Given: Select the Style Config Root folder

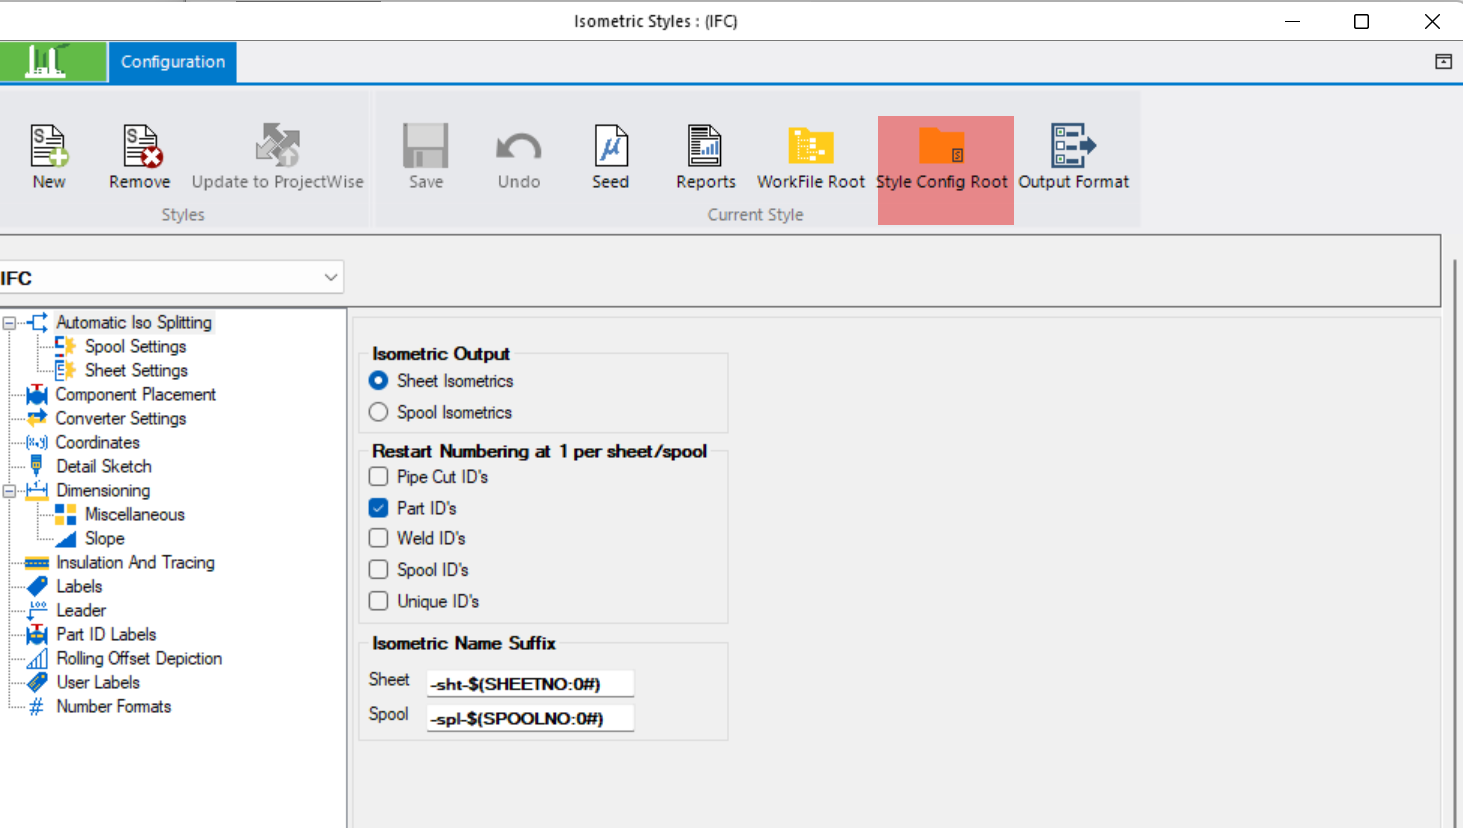Looking at the screenshot, I should (943, 155).
